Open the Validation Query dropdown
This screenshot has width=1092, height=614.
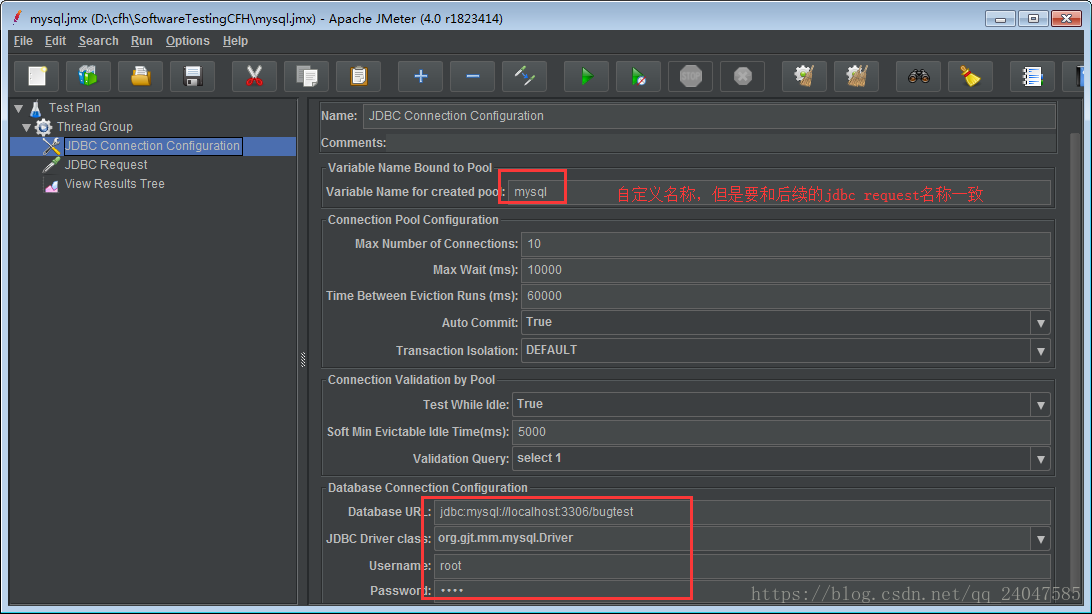point(1040,459)
